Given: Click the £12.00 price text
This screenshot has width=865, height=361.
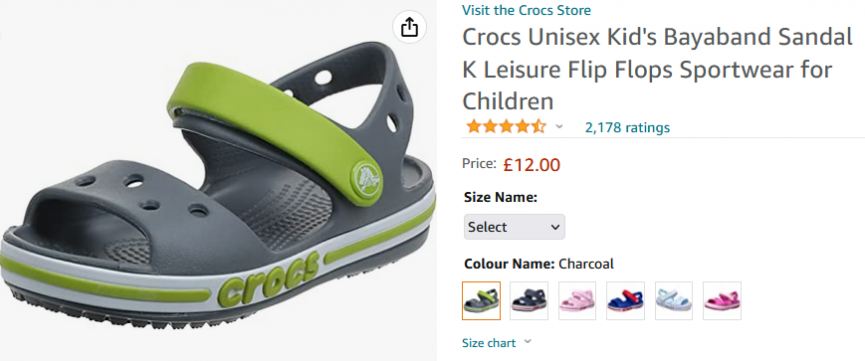Looking at the screenshot, I should (531, 164).
